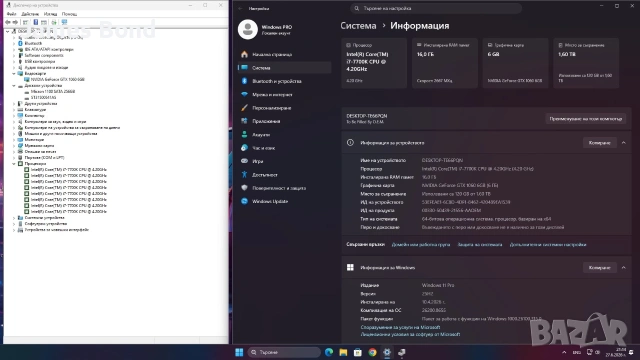The width and height of the screenshot is (640, 360).
Task: Open Помощ menu in Device Manager
Action: 69,14
